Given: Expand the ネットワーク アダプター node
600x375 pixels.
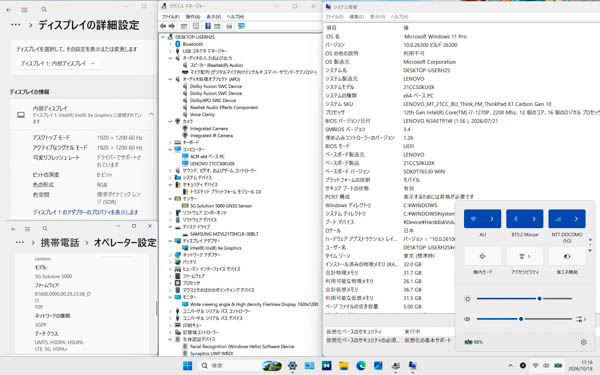Looking at the screenshot, I should [x=170, y=255].
